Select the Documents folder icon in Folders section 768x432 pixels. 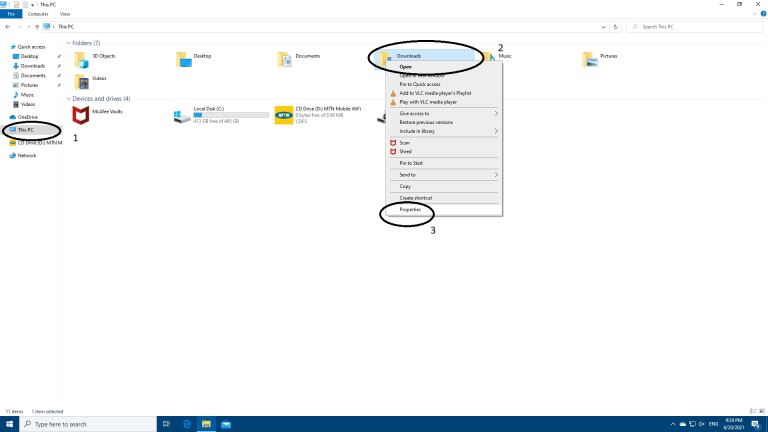click(284, 60)
